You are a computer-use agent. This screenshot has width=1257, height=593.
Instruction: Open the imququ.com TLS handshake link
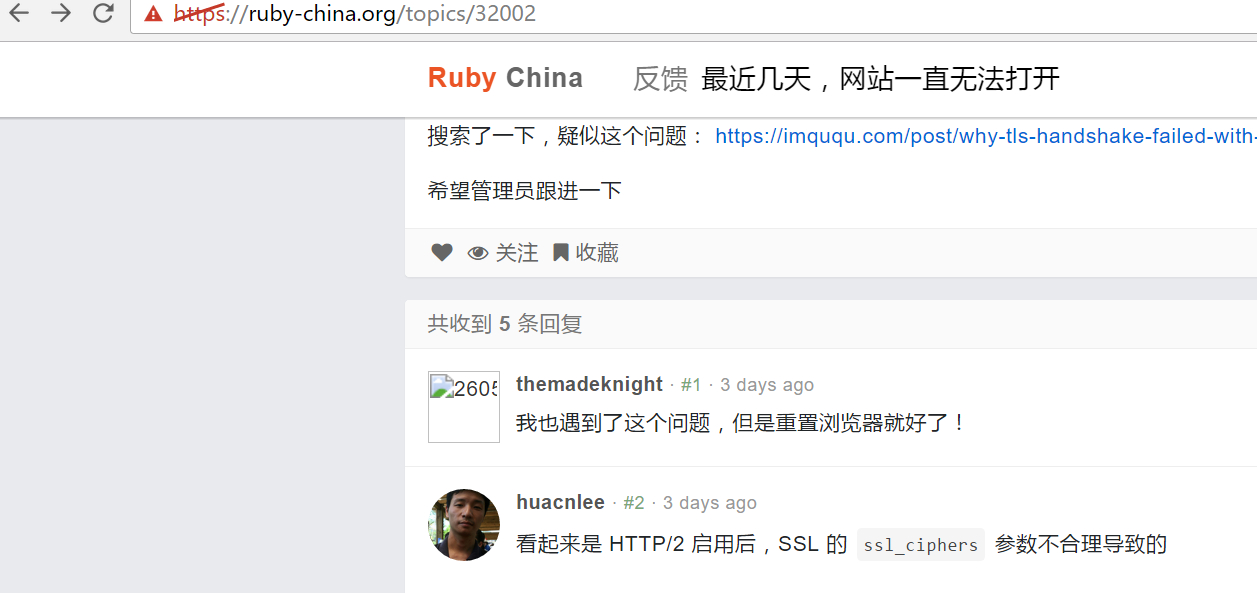[x=986, y=136]
